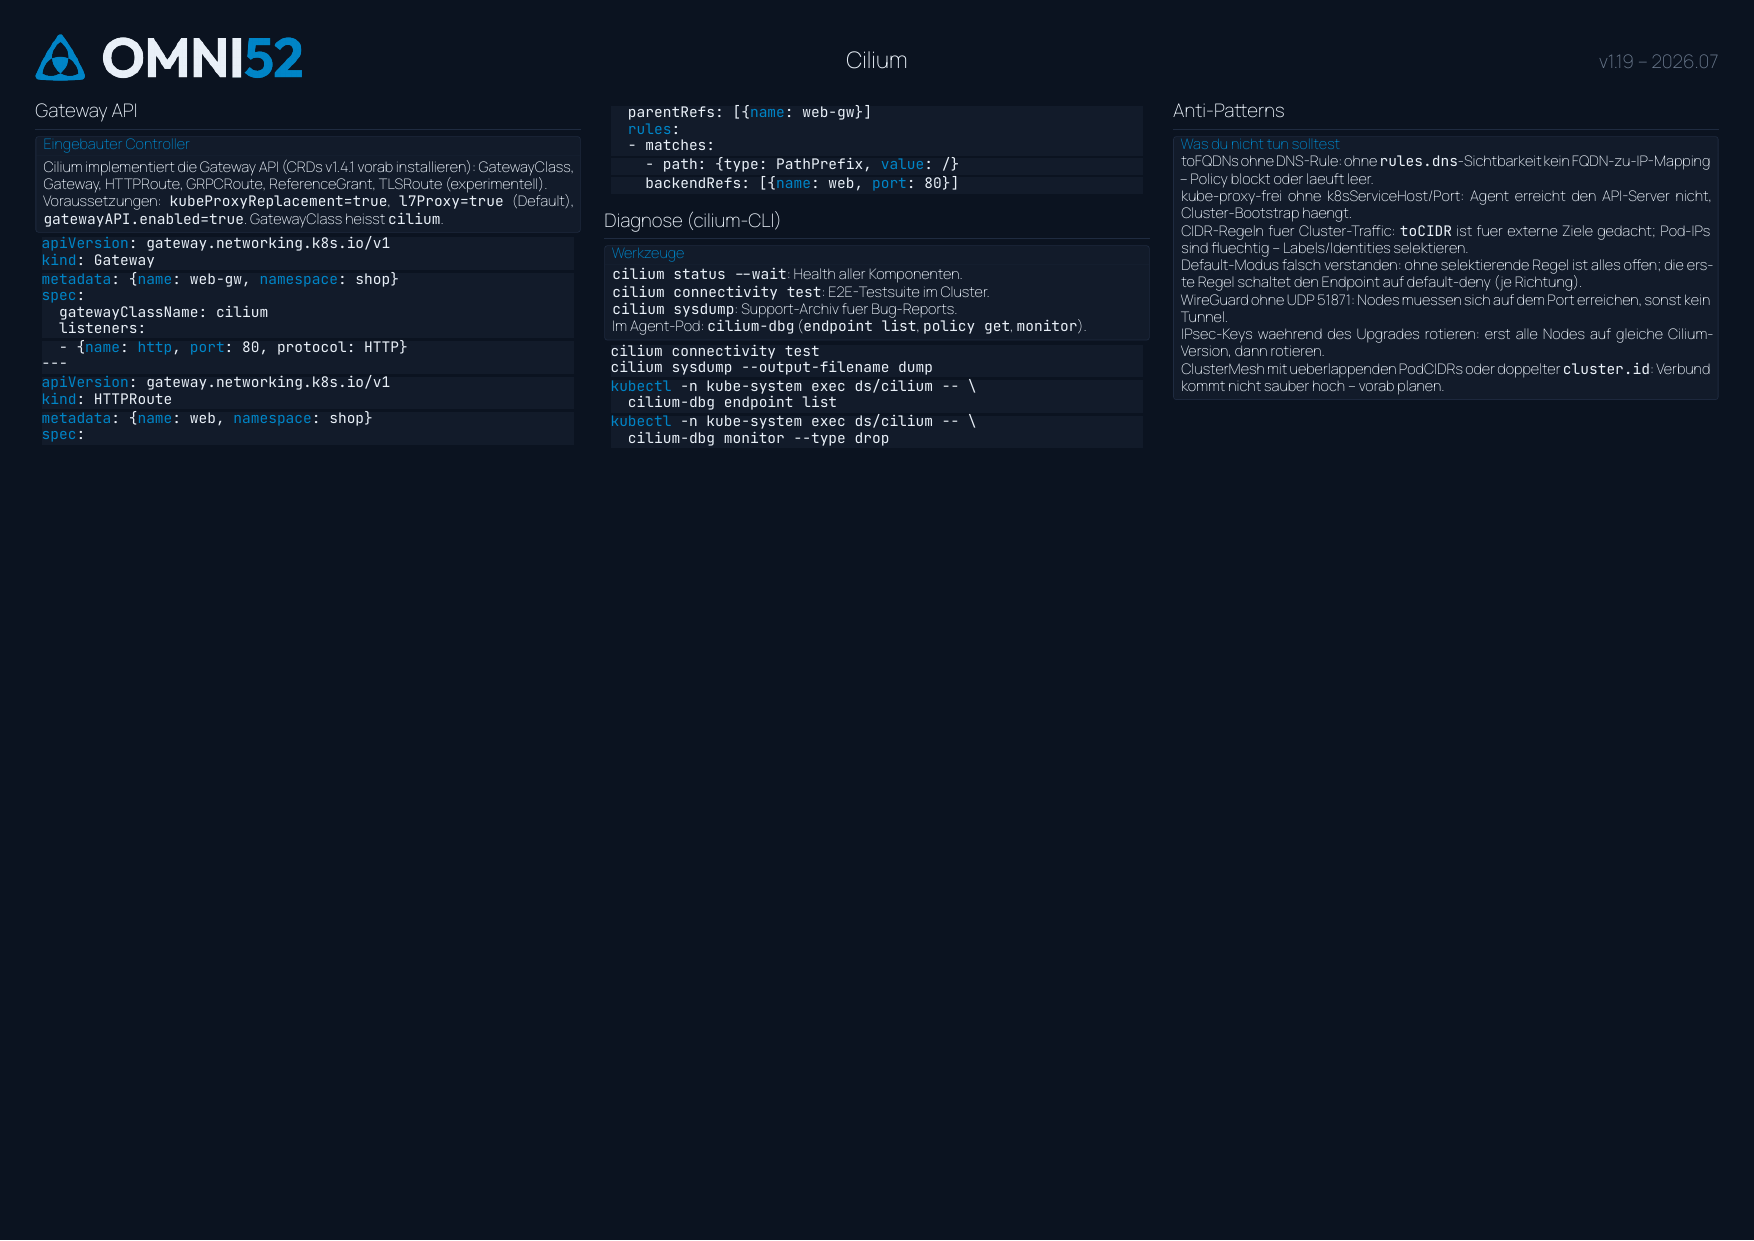Click the OMNI52 triangle logo icon
This screenshot has width=1754, height=1241.
[60, 57]
